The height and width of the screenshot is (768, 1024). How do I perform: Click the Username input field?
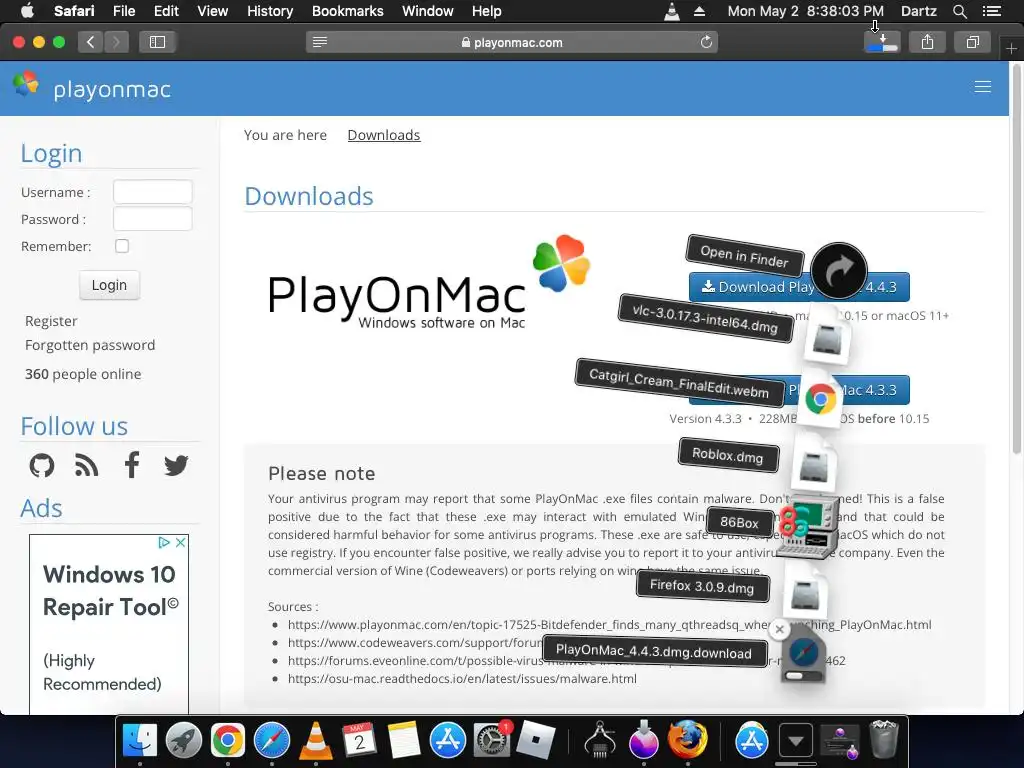tap(153, 192)
